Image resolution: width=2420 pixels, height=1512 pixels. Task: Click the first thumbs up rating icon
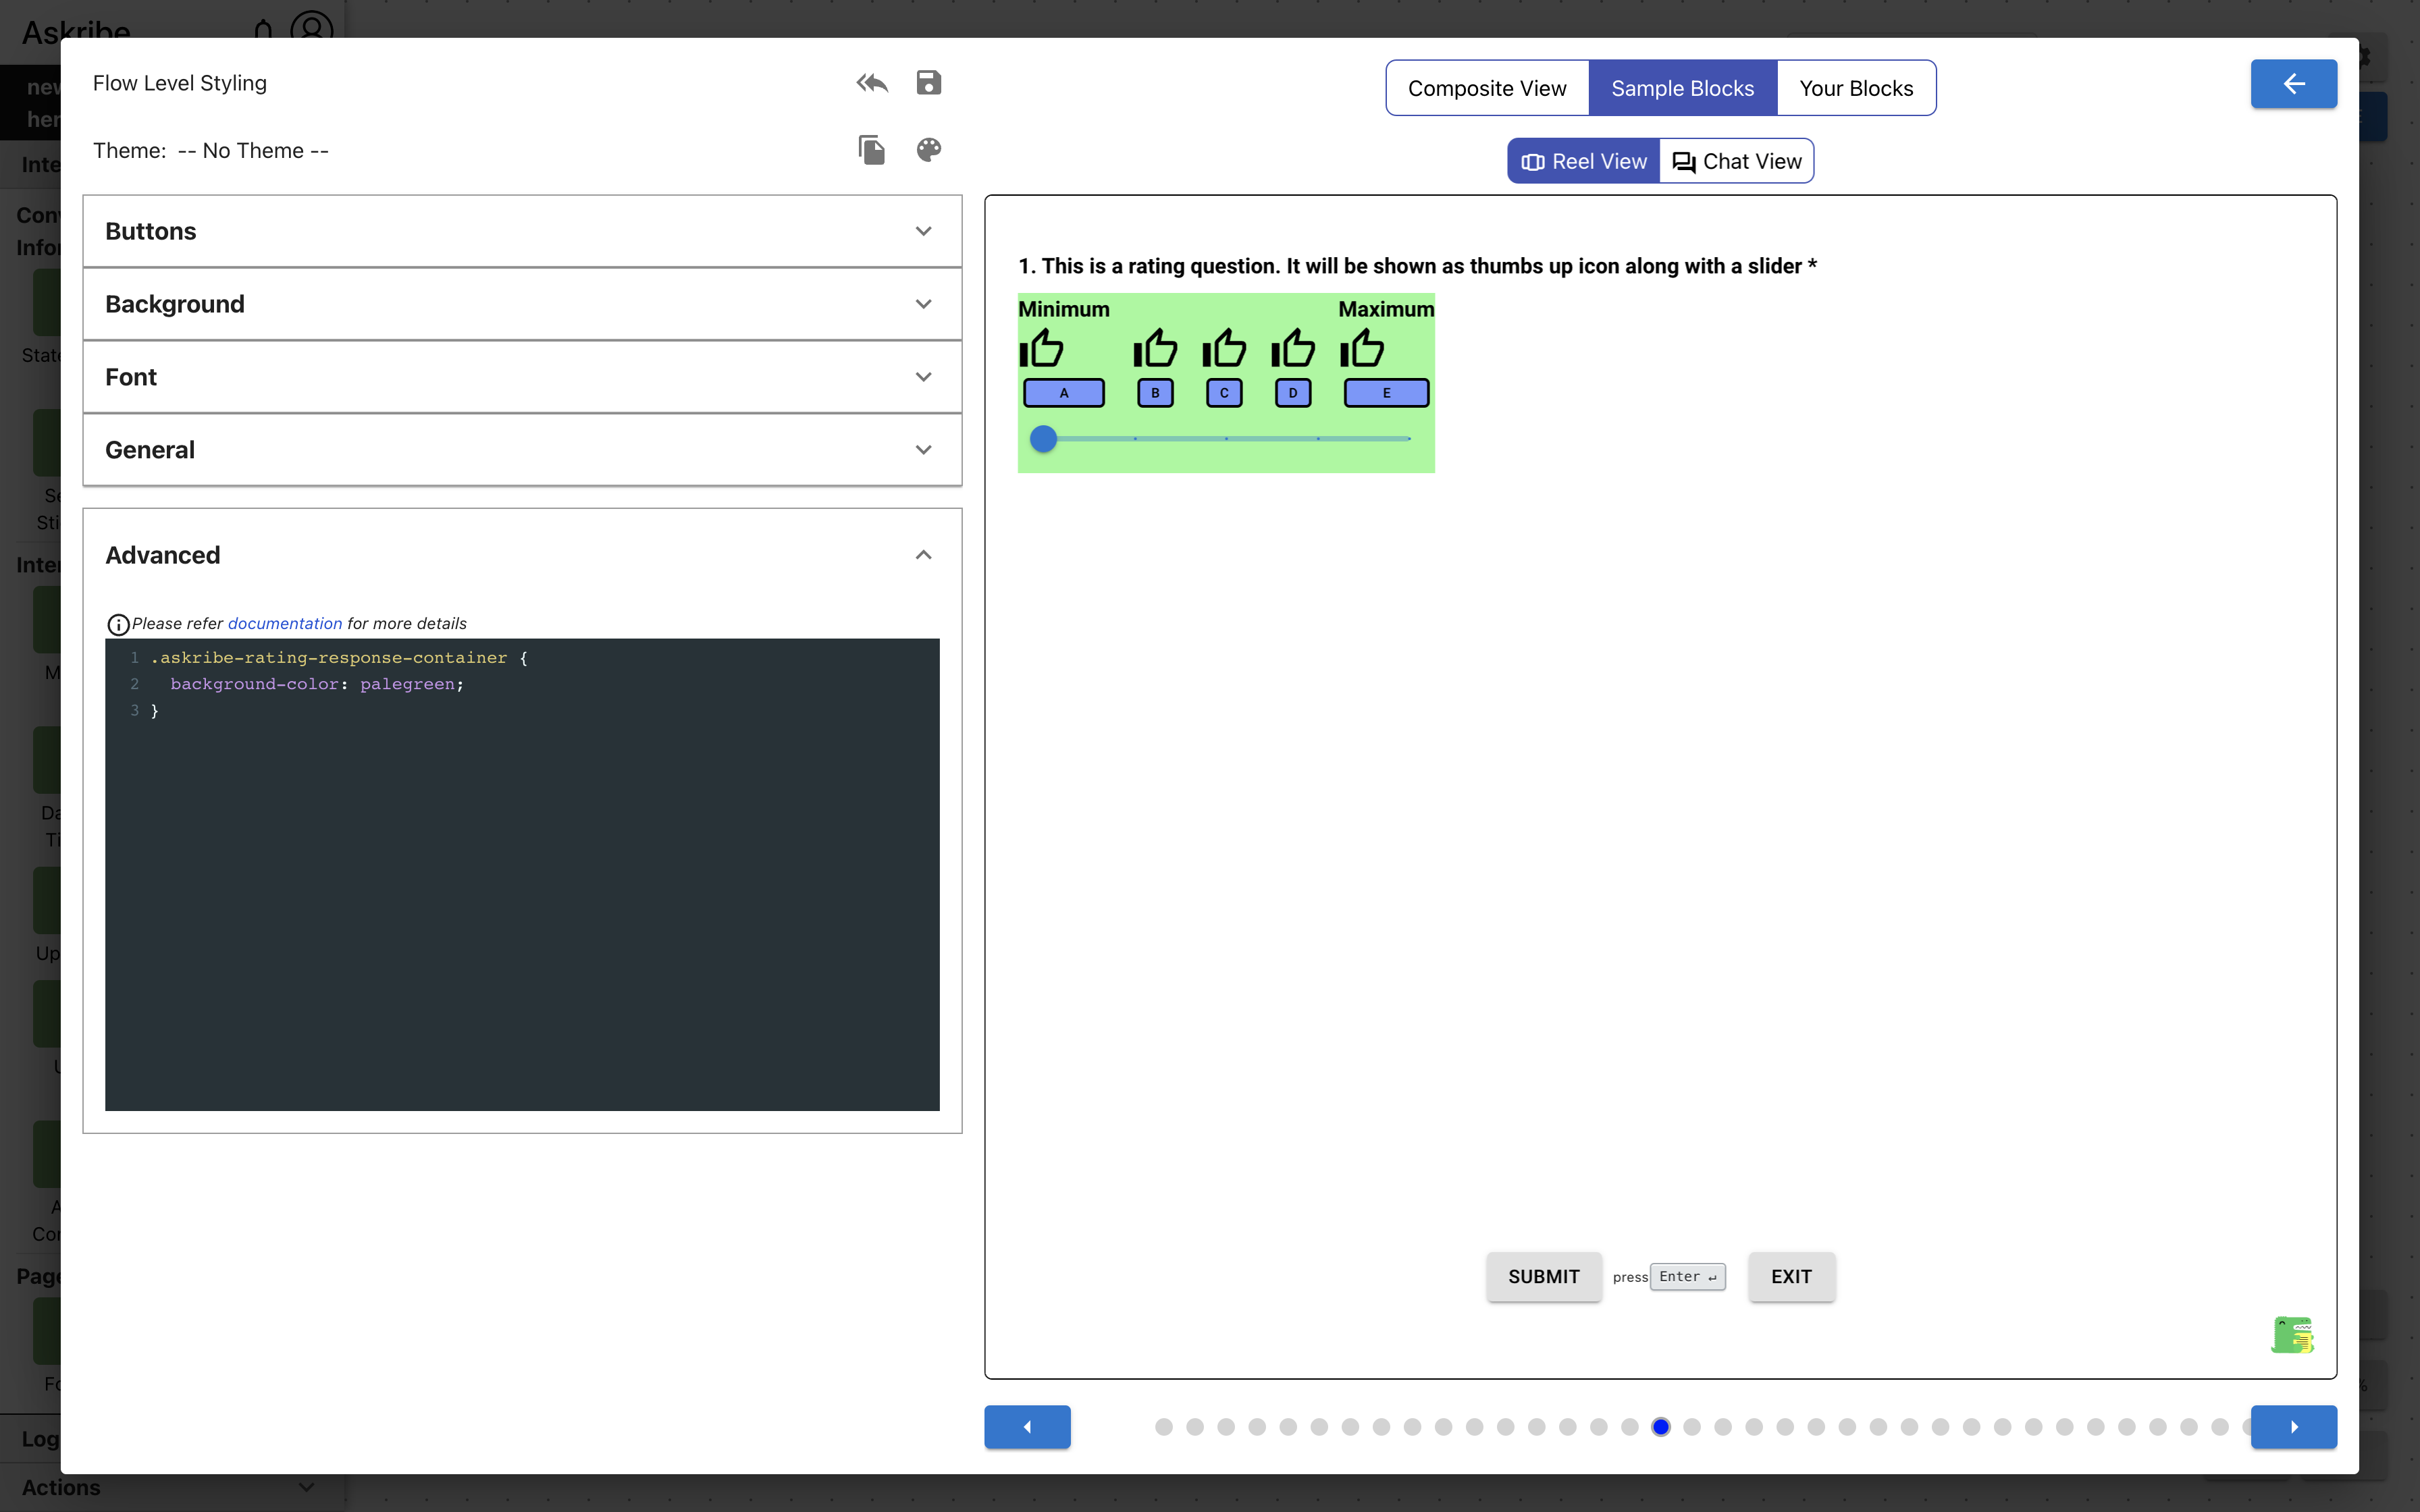coord(1042,349)
